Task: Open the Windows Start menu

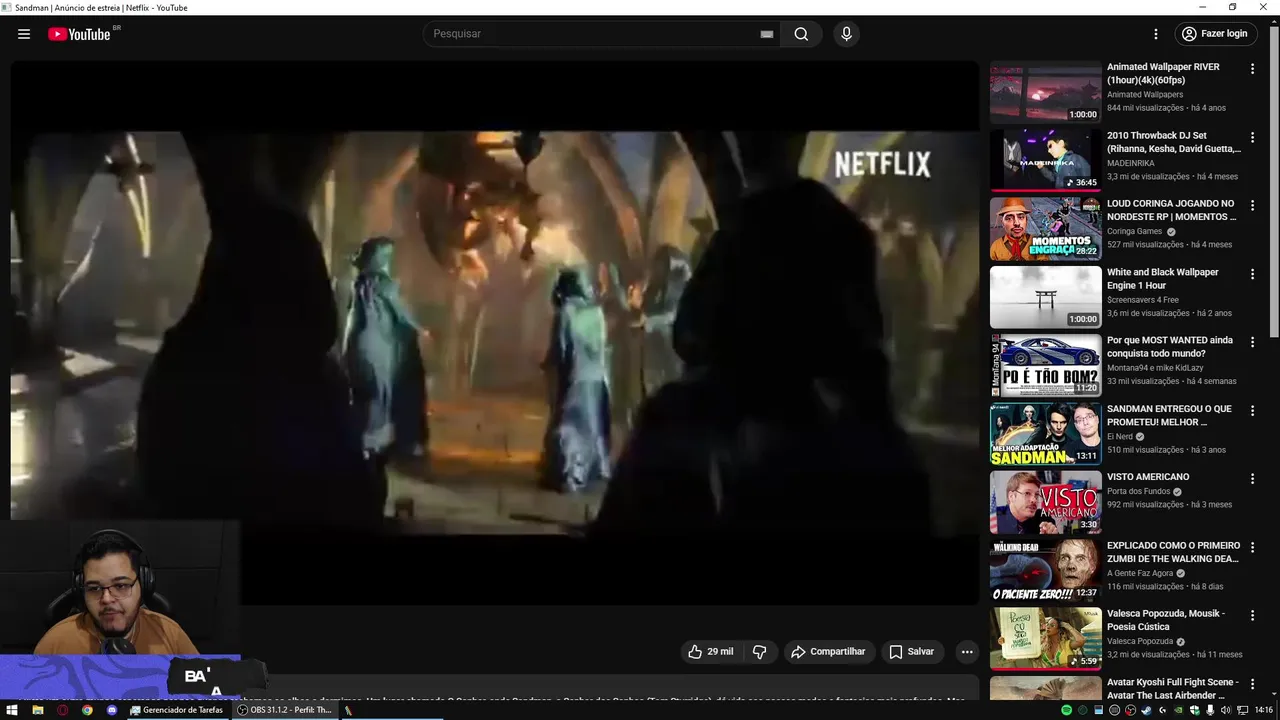Action: click(13, 710)
